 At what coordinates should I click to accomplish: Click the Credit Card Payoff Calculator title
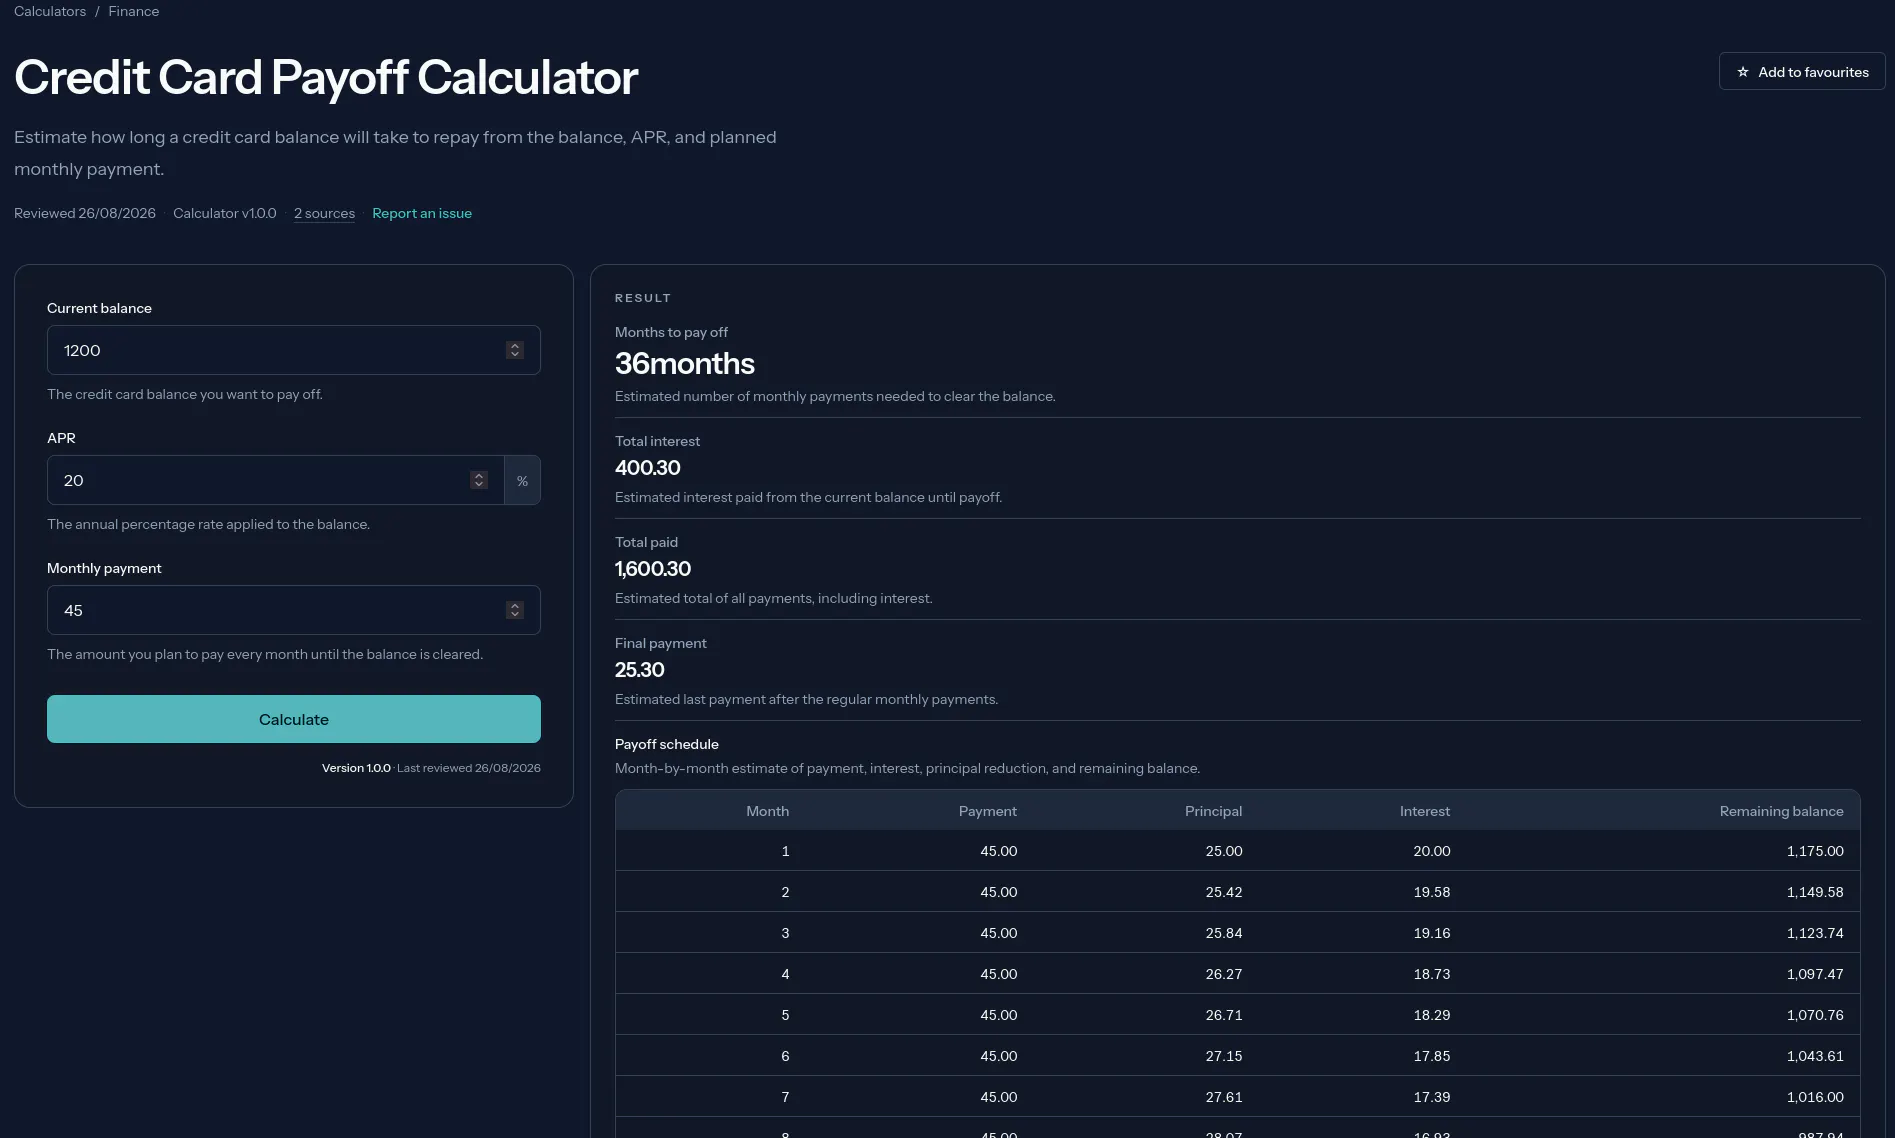pyautogui.click(x=326, y=77)
